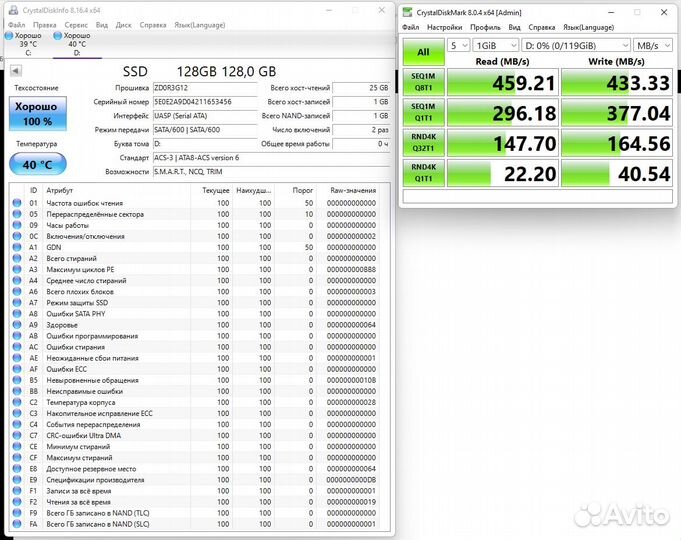The width and height of the screenshot is (681, 540).
Task: Click the interface field UASP (Serial ATA)
Action: pyautogui.click(x=205, y=116)
